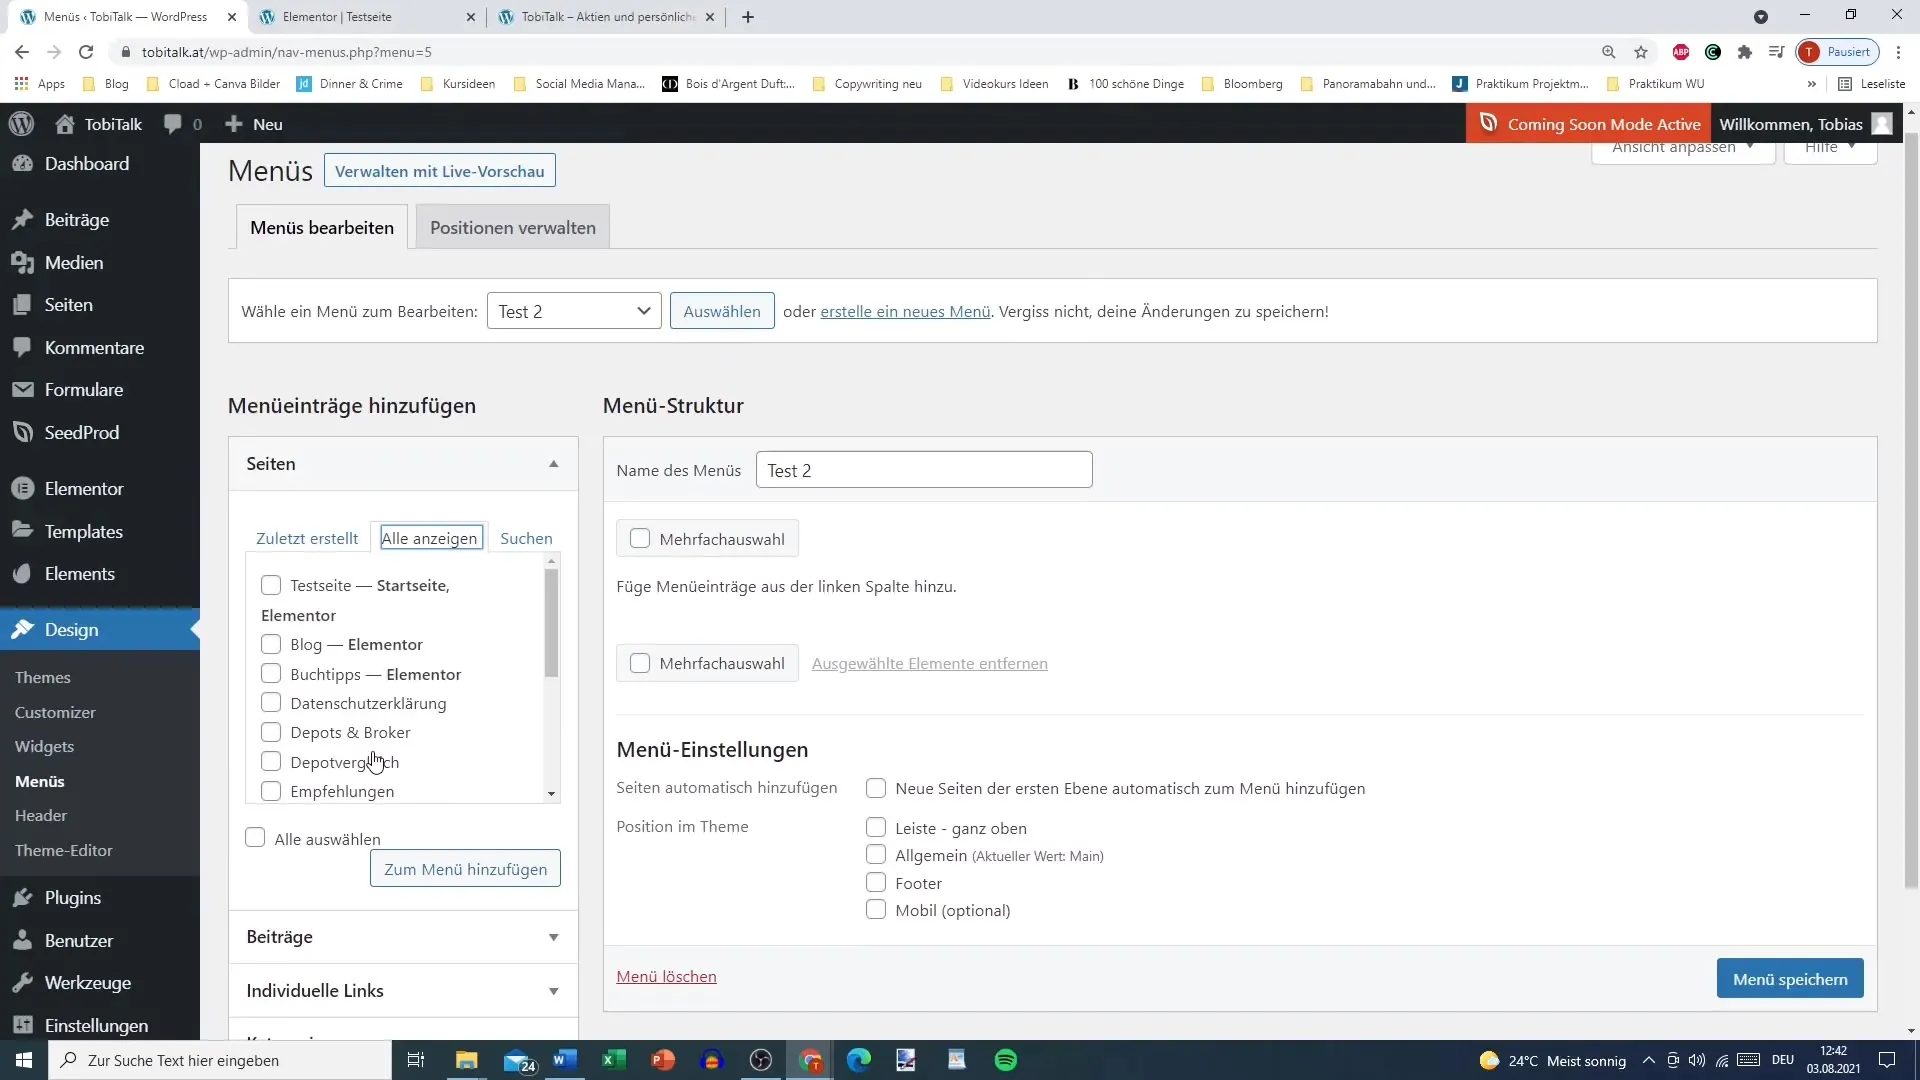Viewport: 1920px width, 1080px height.
Task: Click the Werkzeuge icon in sidebar
Action: (x=22, y=982)
